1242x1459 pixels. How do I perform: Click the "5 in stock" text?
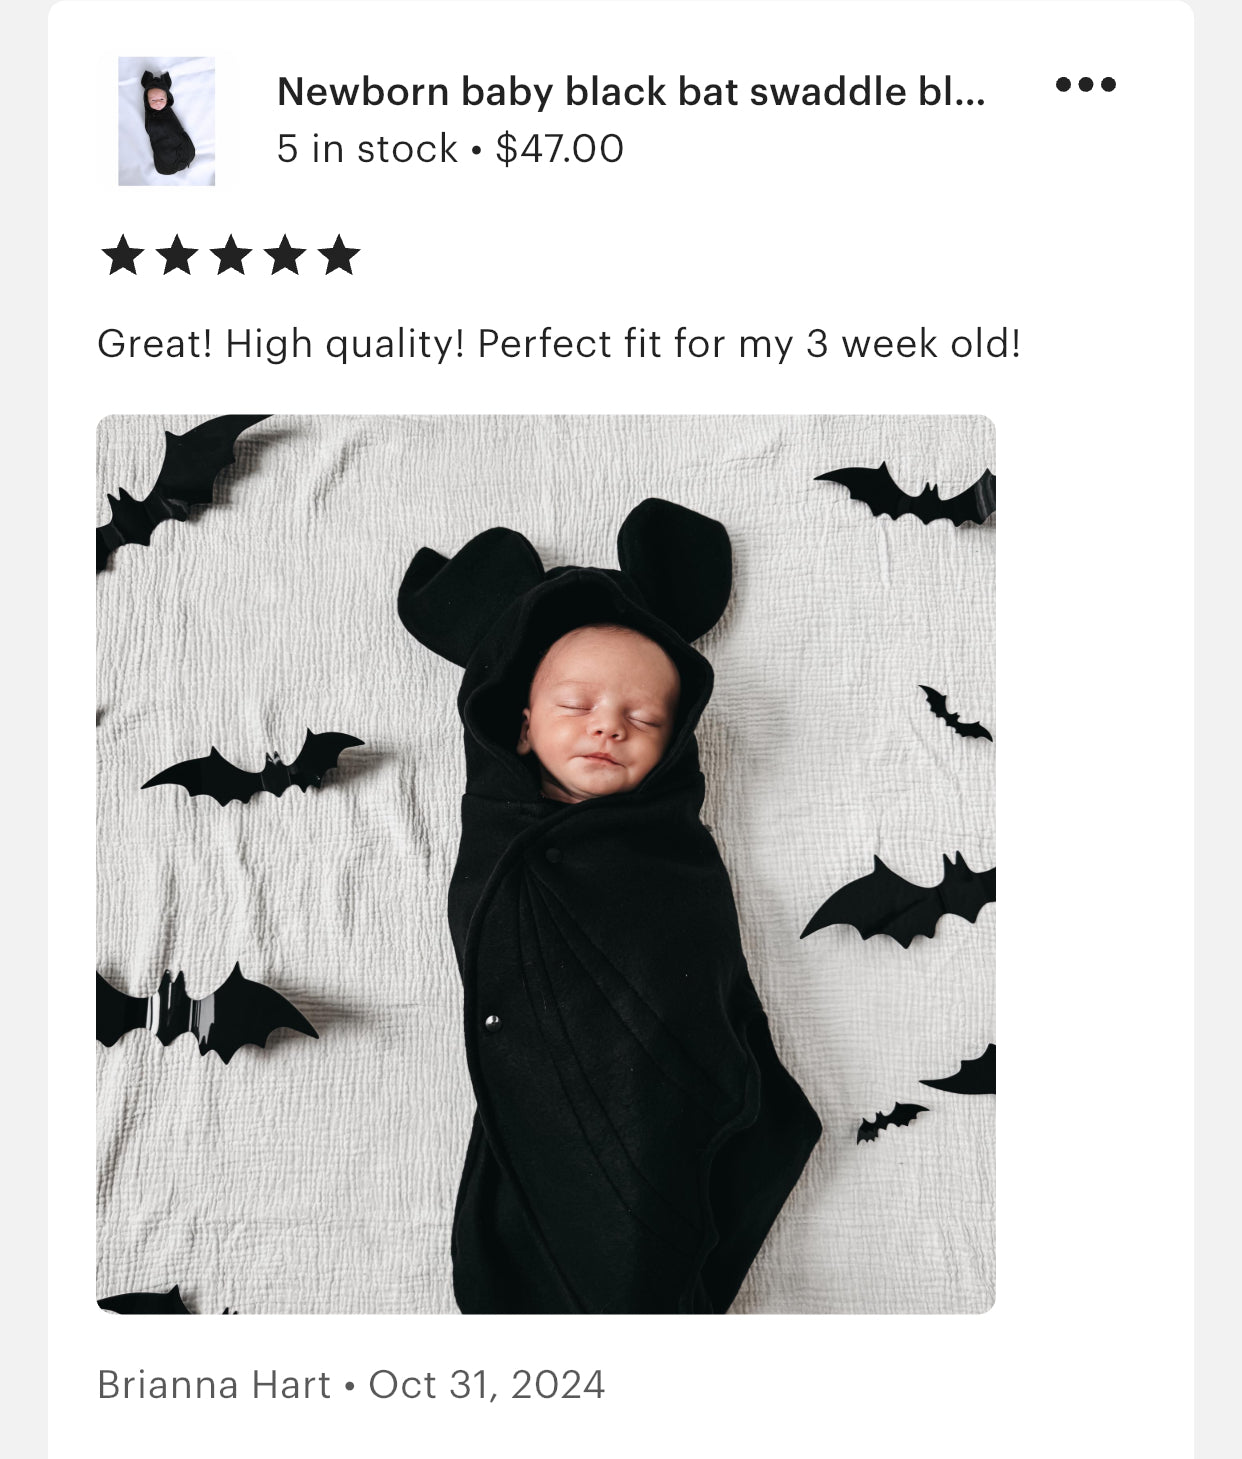pyautogui.click(x=366, y=149)
